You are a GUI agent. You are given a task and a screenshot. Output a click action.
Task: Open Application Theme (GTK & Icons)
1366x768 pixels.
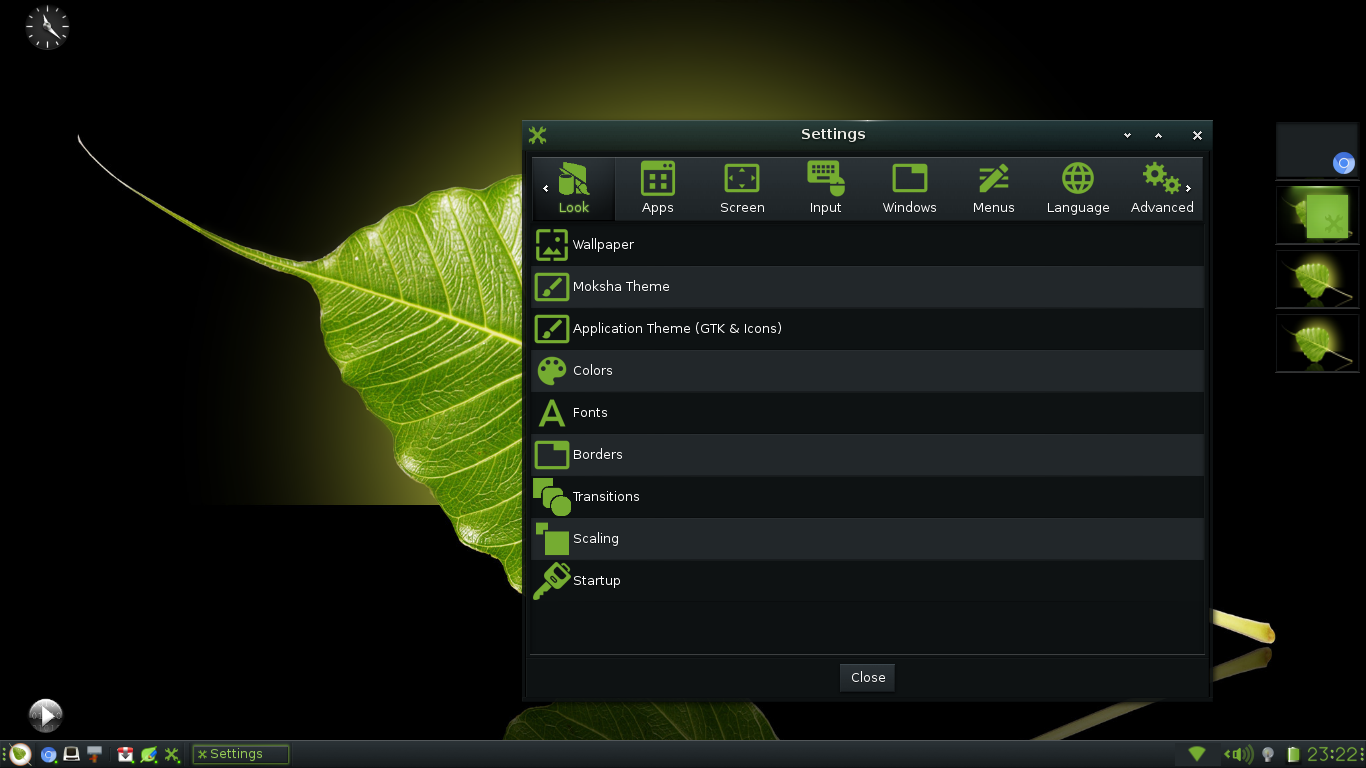pyautogui.click(x=676, y=329)
